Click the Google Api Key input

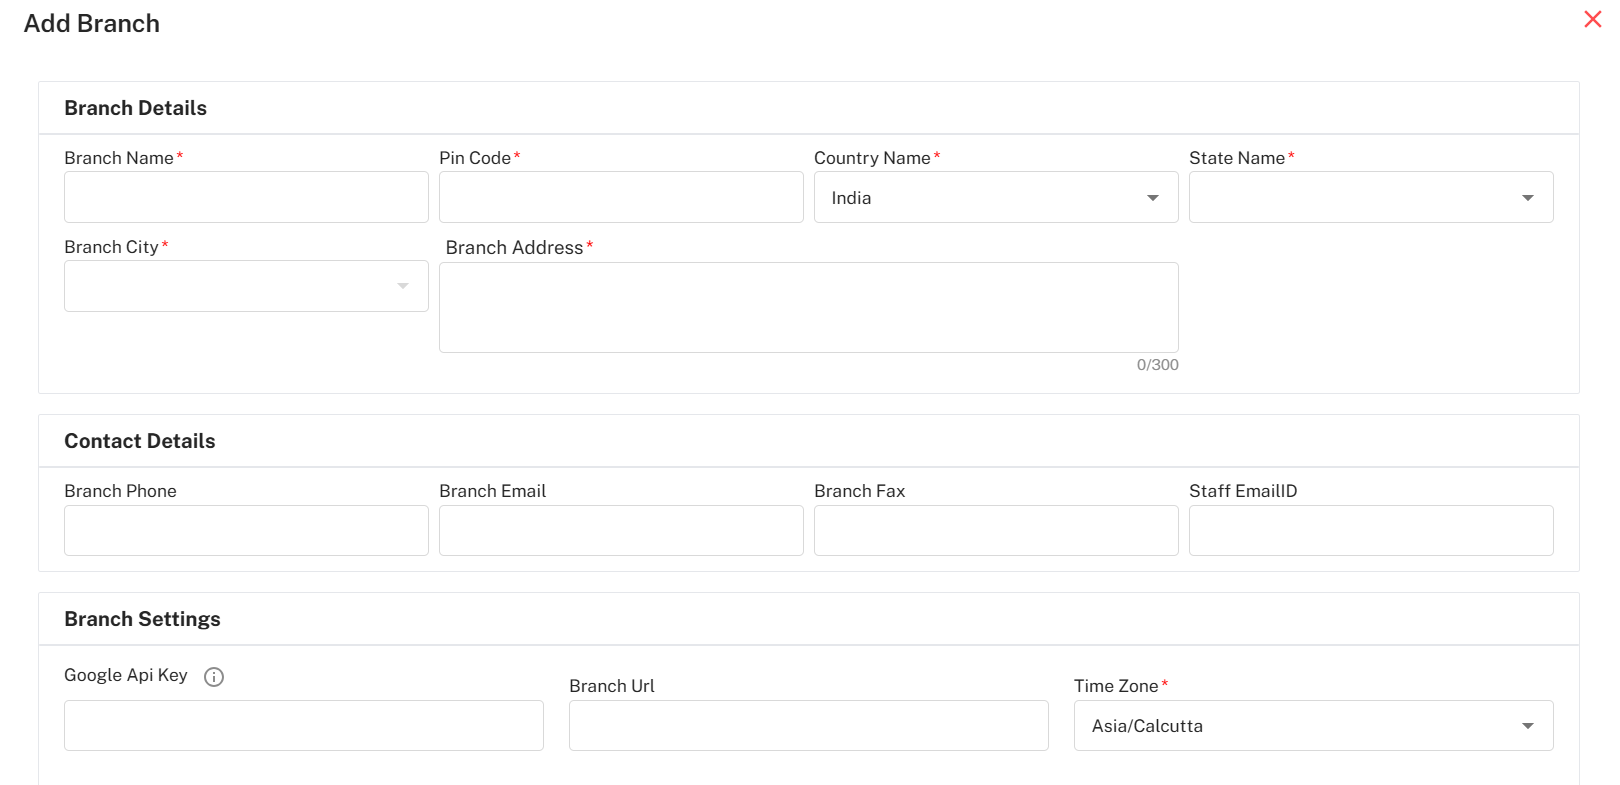coord(303,725)
